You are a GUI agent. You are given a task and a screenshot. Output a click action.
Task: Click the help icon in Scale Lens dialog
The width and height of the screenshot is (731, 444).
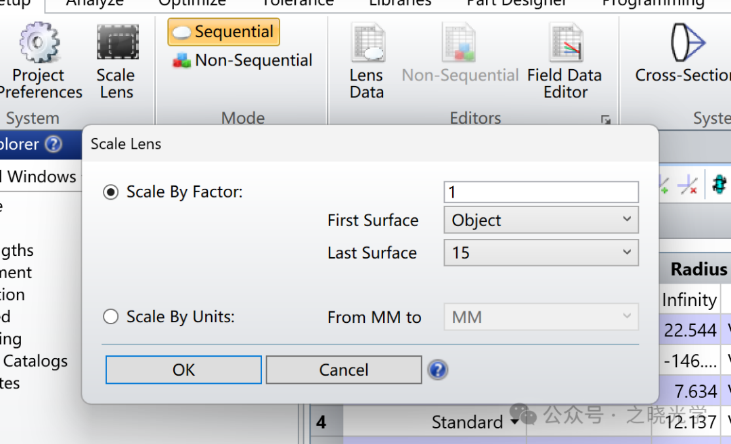pos(437,370)
